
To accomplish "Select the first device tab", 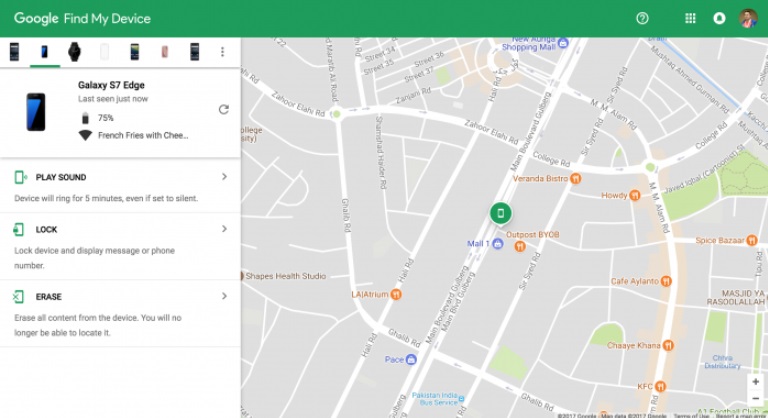I will pyautogui.click(x=14, y=51).
